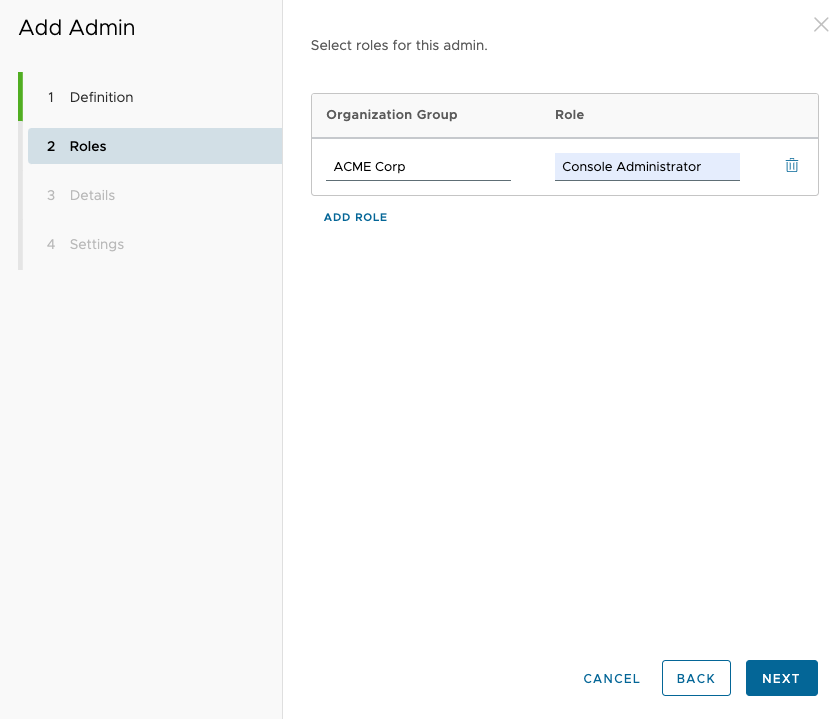Jump to the Details step

[92, 195]
